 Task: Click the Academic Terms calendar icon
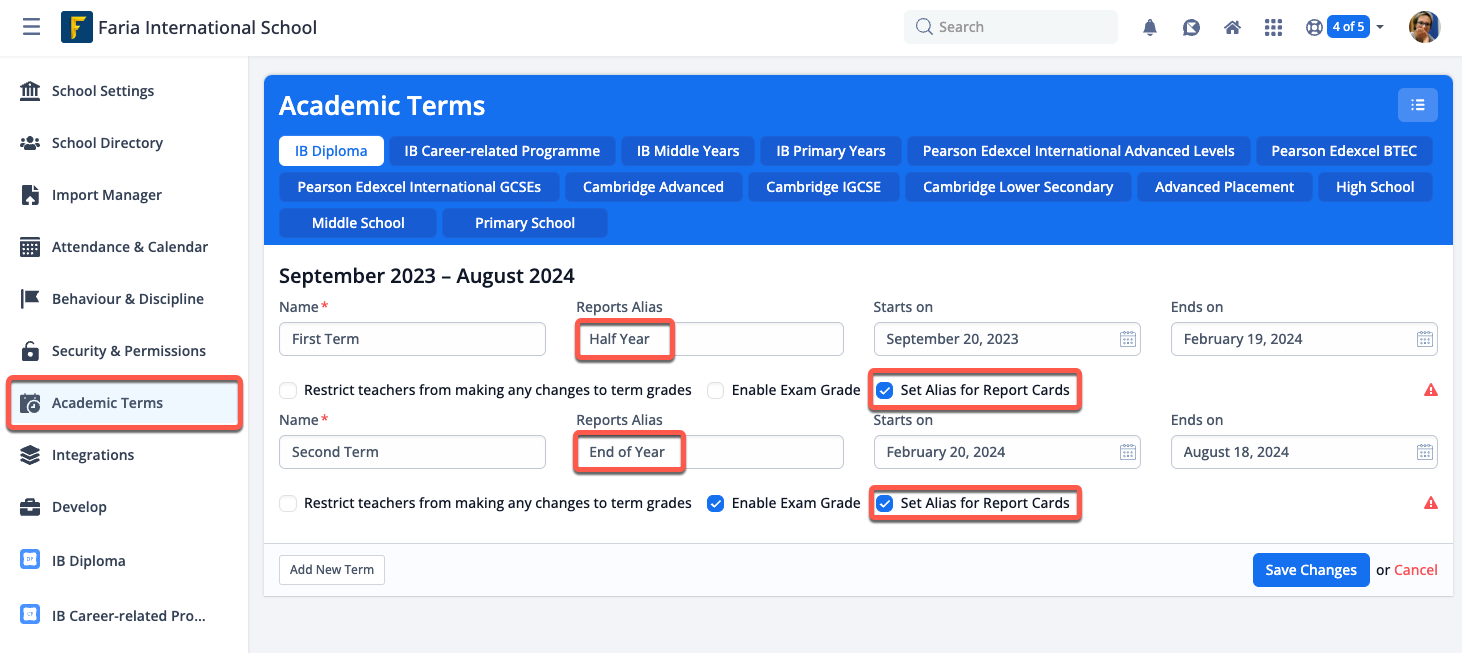30,403
